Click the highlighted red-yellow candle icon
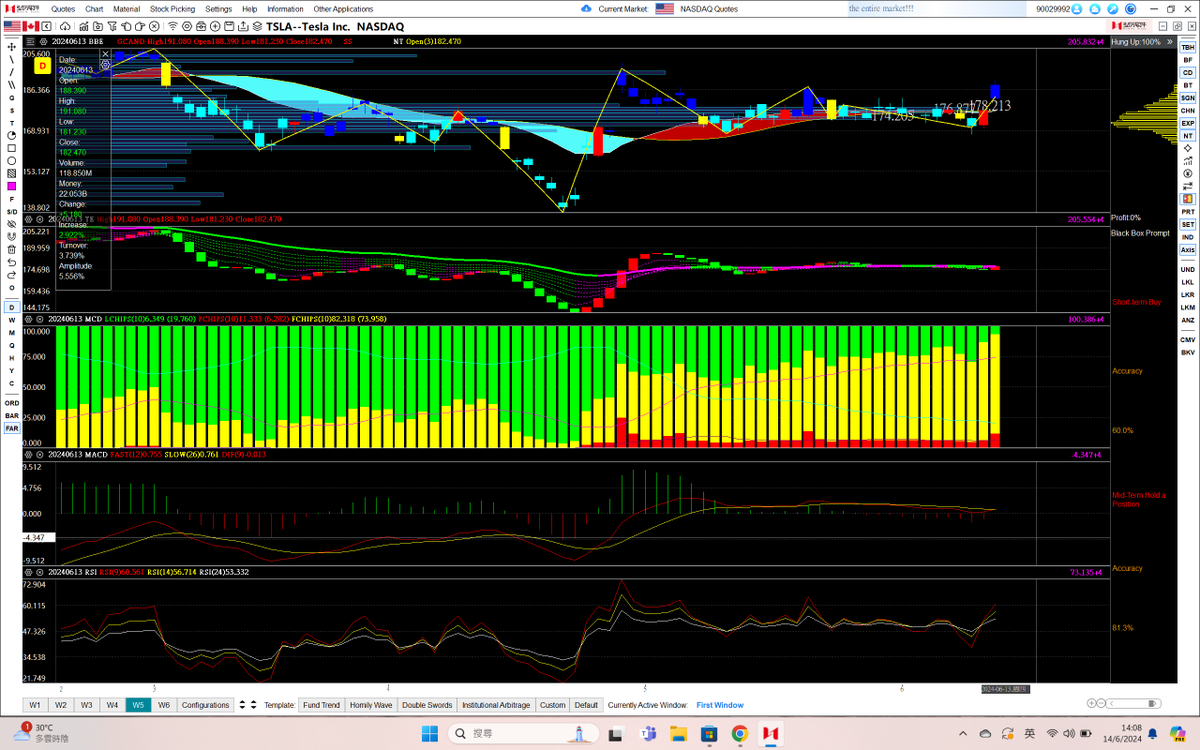1200x750 pixels. pyautogui.click(x=1187, y=199)
